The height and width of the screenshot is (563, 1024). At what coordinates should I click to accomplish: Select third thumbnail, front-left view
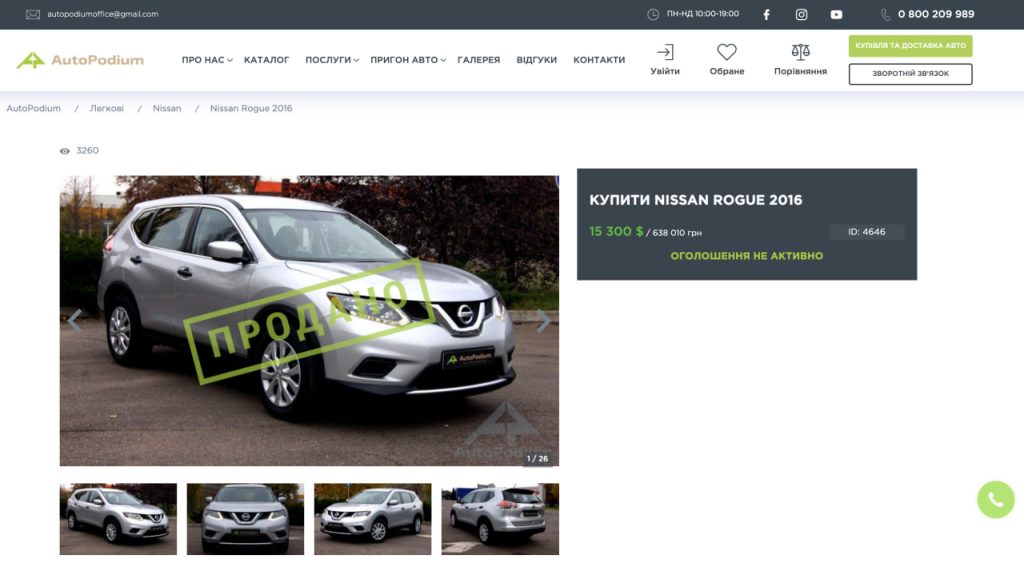pos(373,519)
